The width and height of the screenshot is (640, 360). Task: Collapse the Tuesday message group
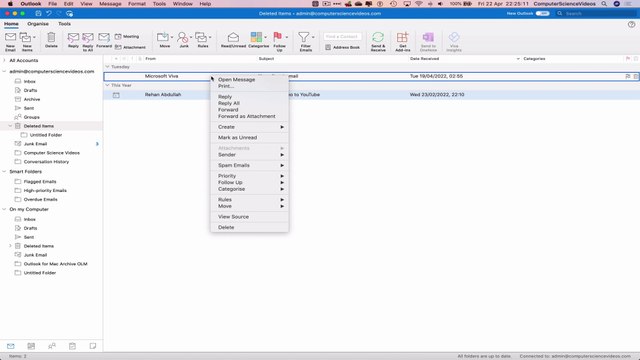[107, 67]
